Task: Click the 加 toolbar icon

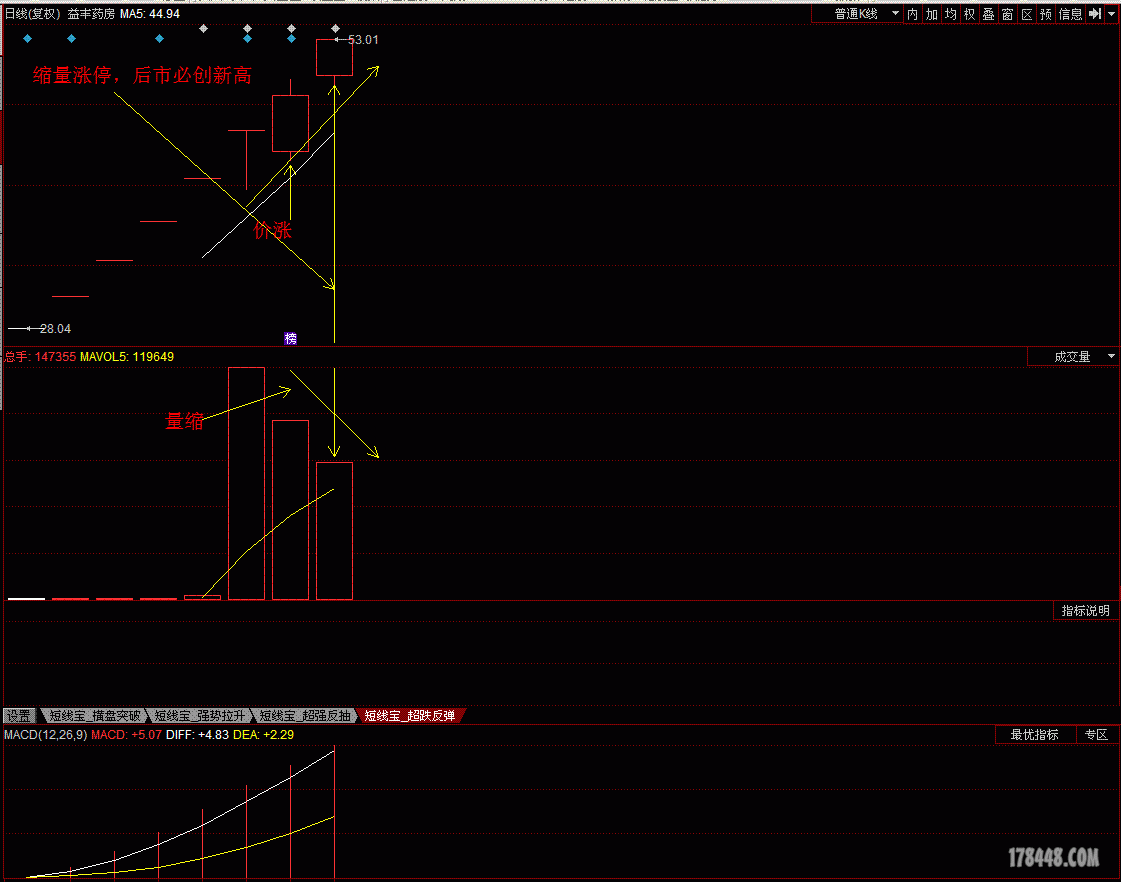Action: (x=931, y=14)
